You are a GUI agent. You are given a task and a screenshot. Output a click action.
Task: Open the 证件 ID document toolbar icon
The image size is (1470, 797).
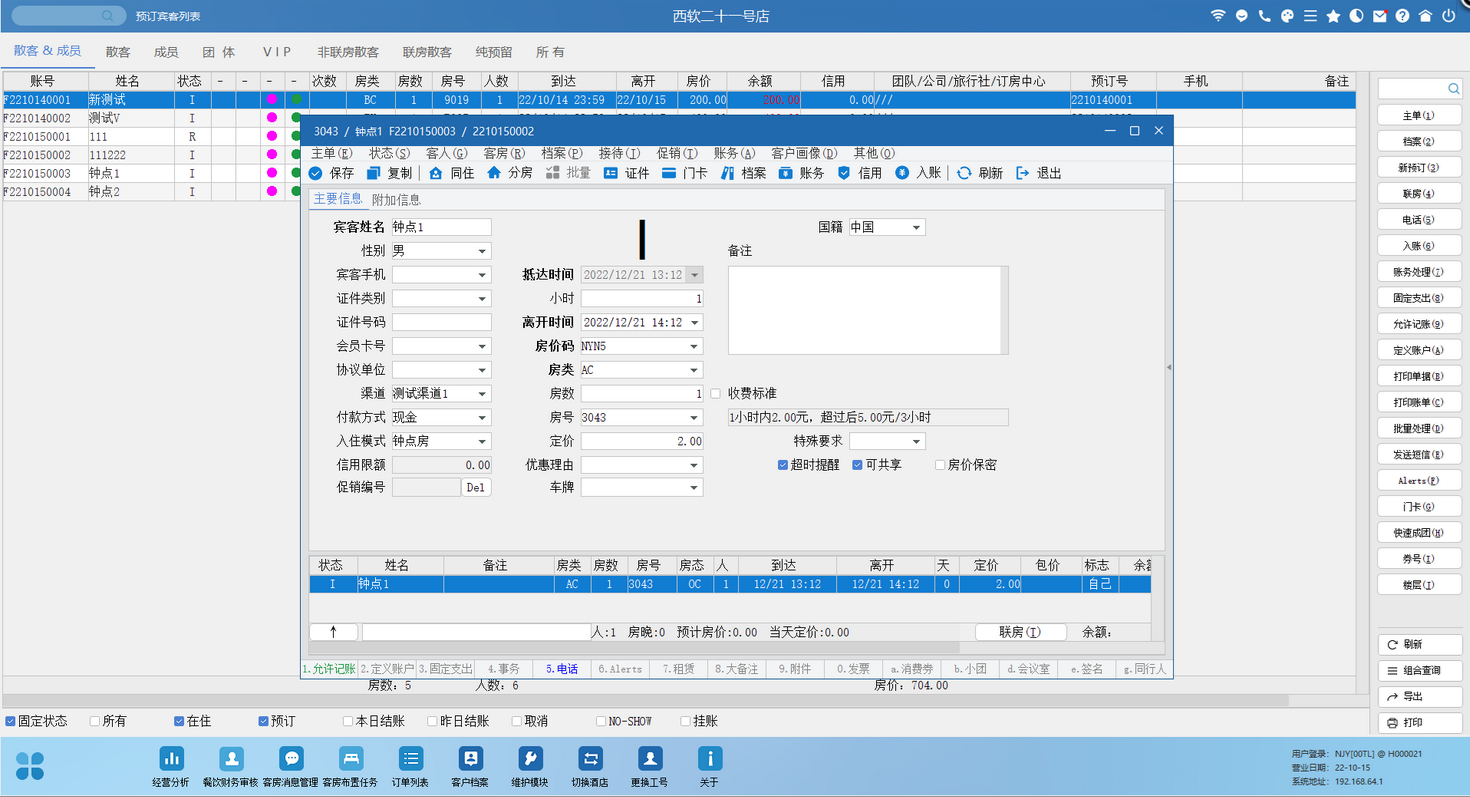click(610, 173)
